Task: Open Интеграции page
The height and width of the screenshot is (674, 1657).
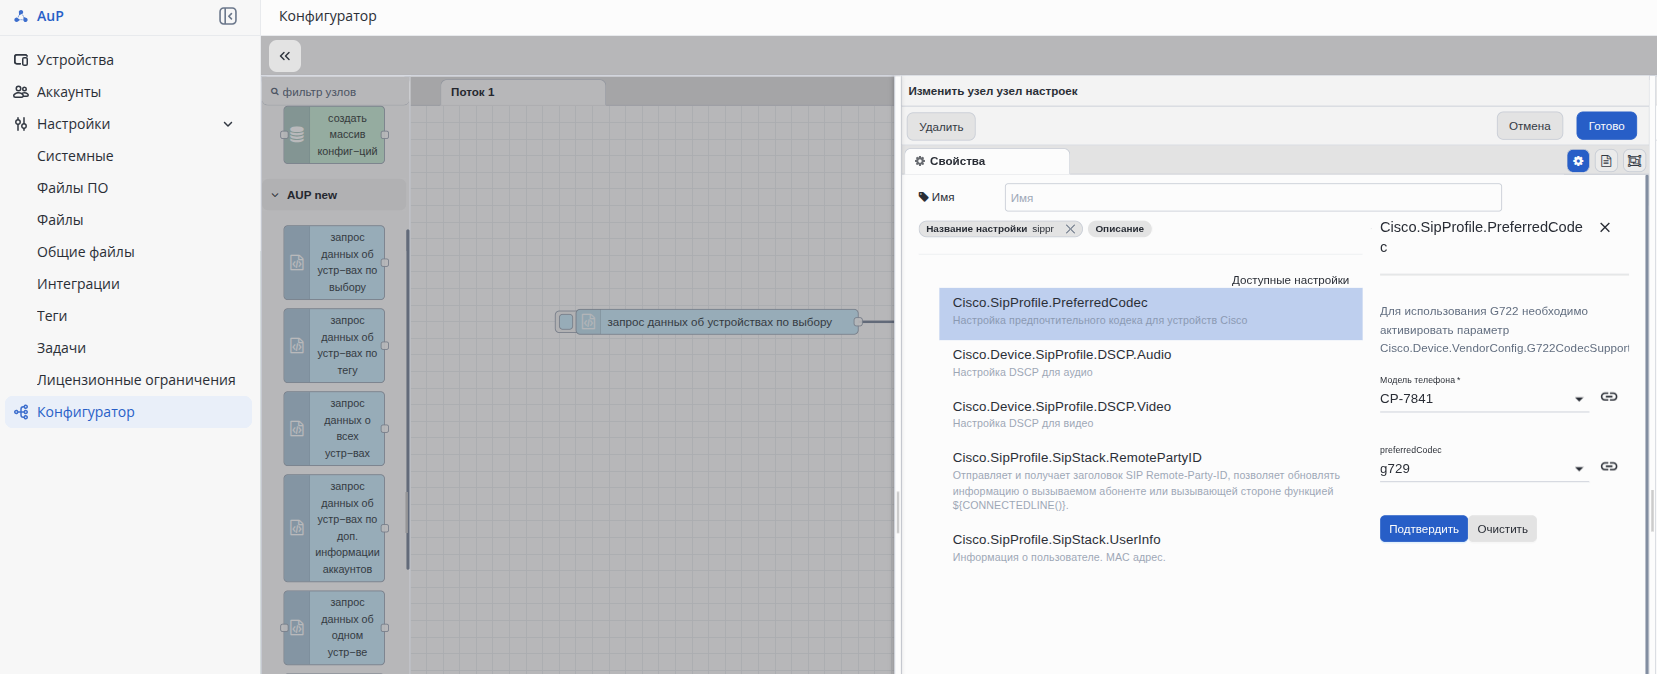Action: 78,284
